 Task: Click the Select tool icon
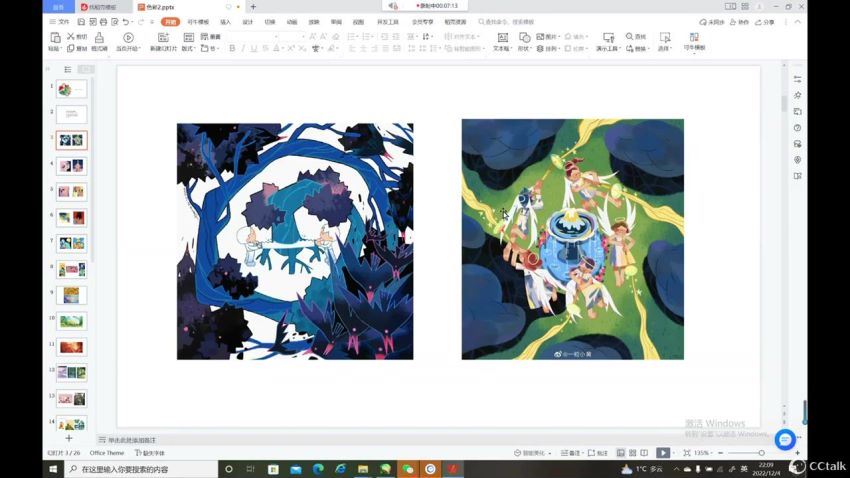coord(665,37)
